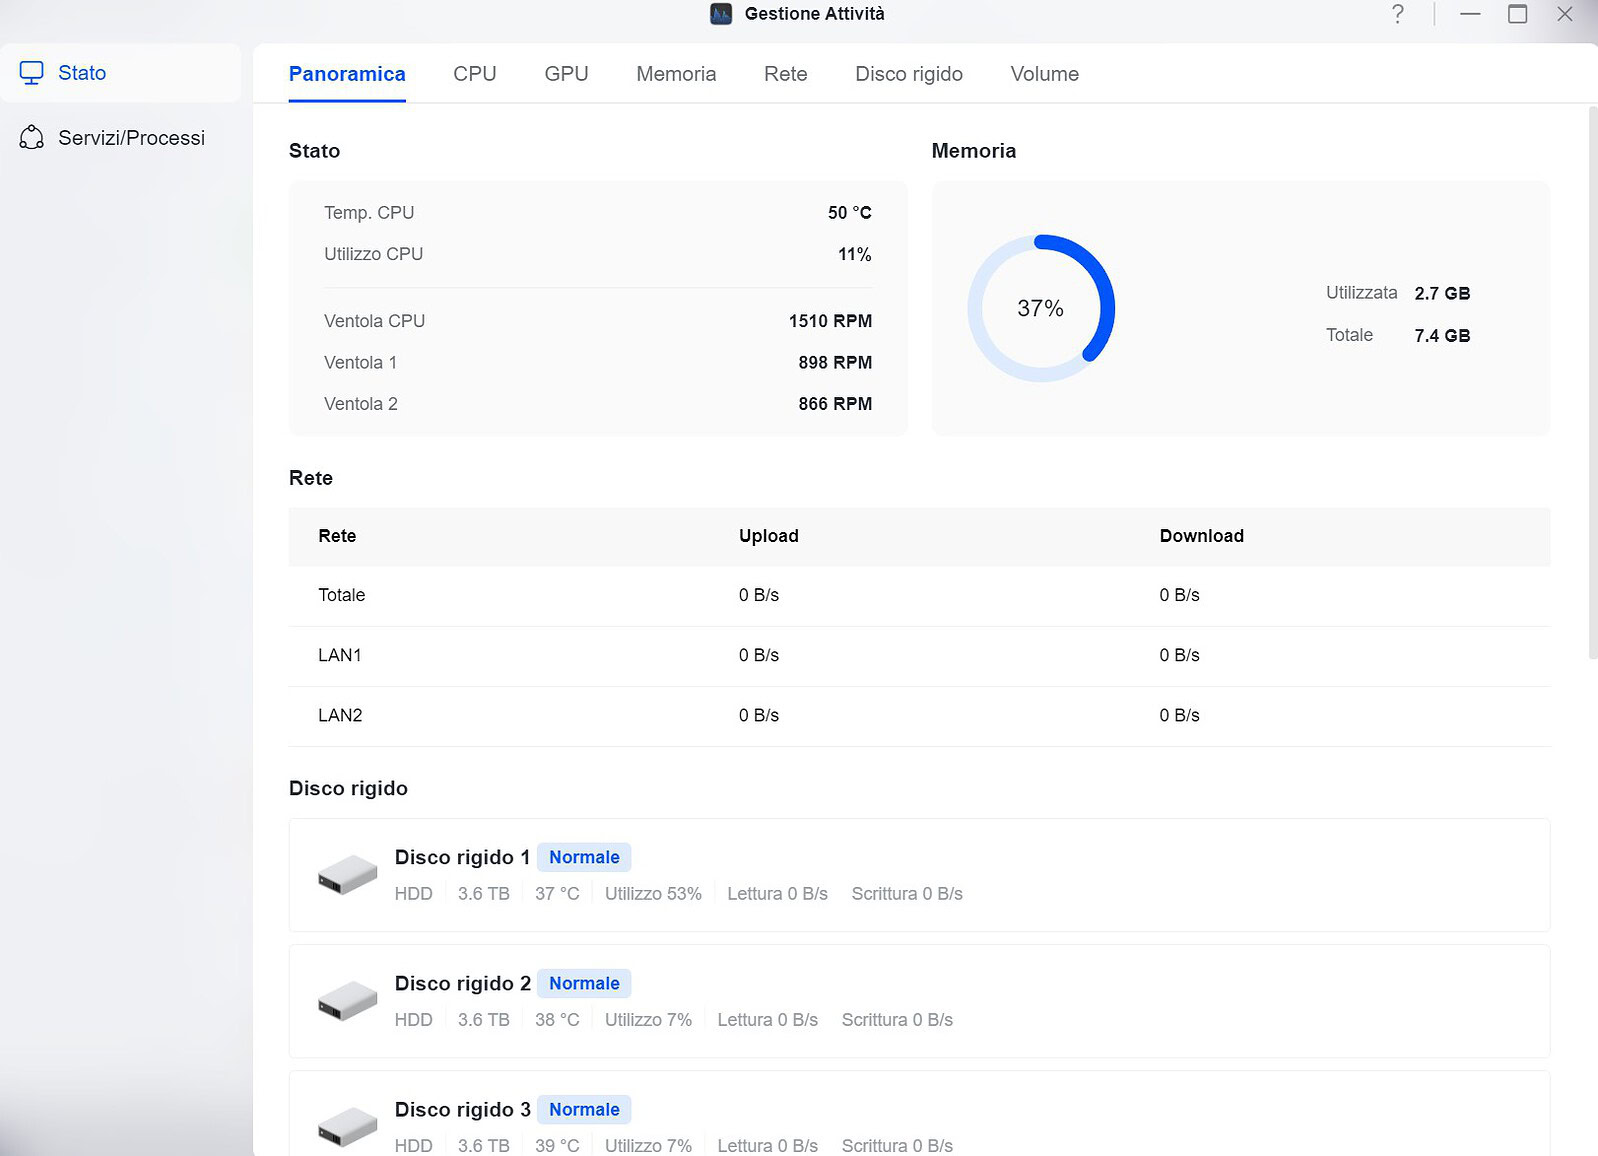Click the Disco rigido 1 title

[x=462, y=857]
